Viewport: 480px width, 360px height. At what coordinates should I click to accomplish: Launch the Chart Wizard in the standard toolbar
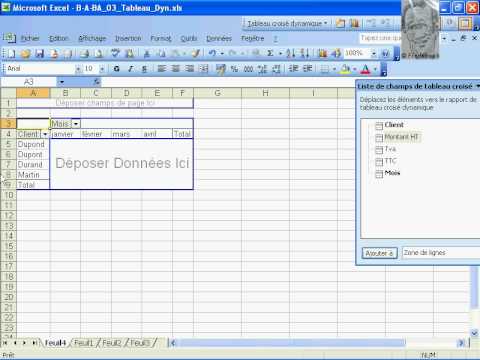pos(322,53)
